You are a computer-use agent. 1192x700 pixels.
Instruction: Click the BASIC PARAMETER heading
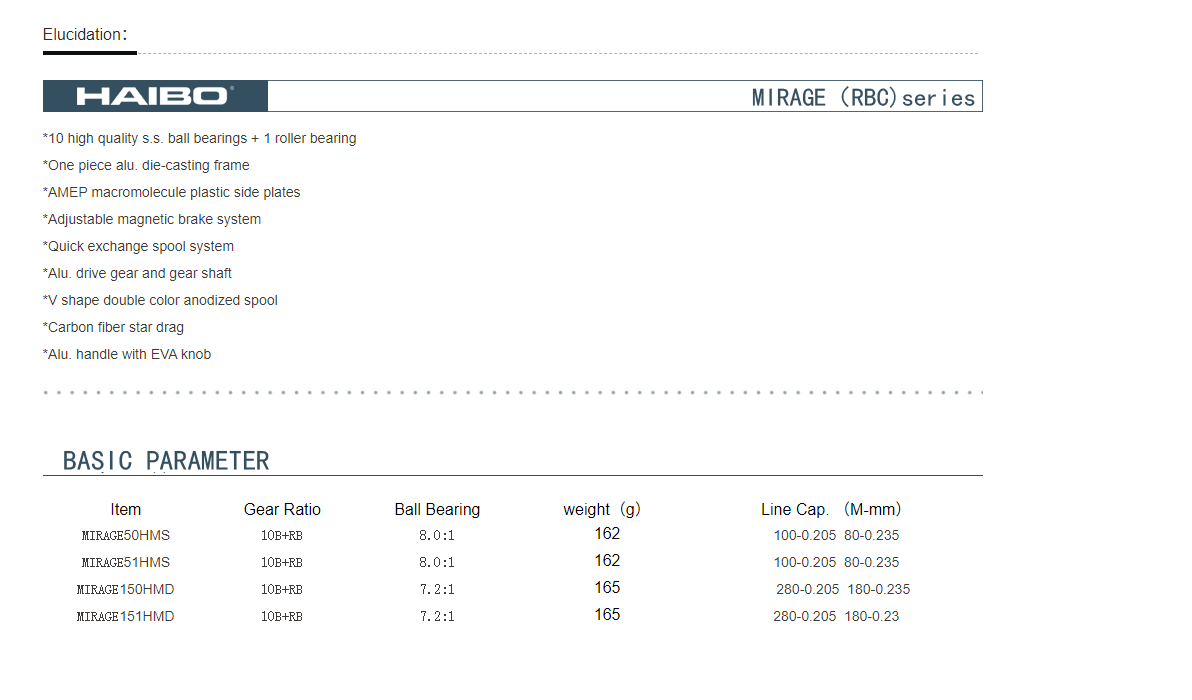pyautogui.click(x=166, y=461)
